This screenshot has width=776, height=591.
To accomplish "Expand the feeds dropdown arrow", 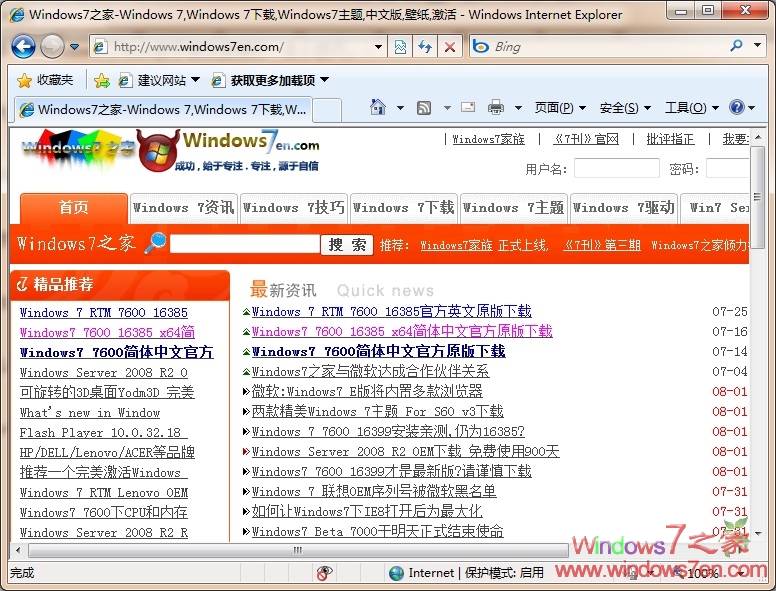I will (447, 107).
